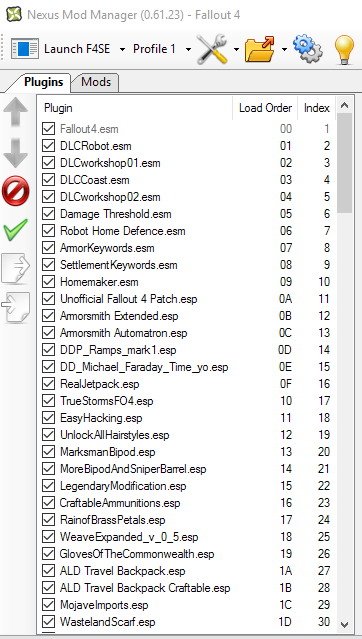Click the green checkmark enable all icon
362x639 pixels.
(15, 229)
